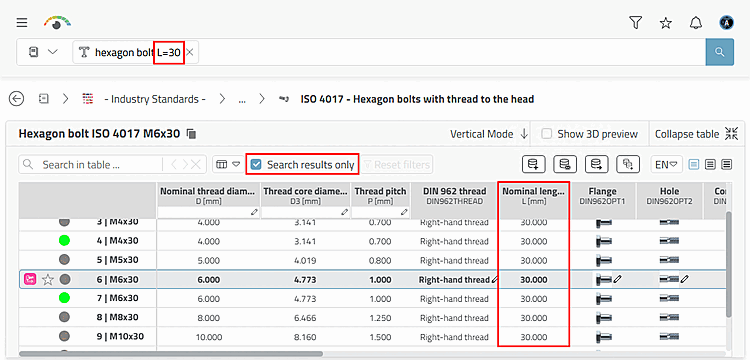The height and width of the screenshot is (360, 750).
Task: Click Reset filters
Action: click(x=397, y=165)
